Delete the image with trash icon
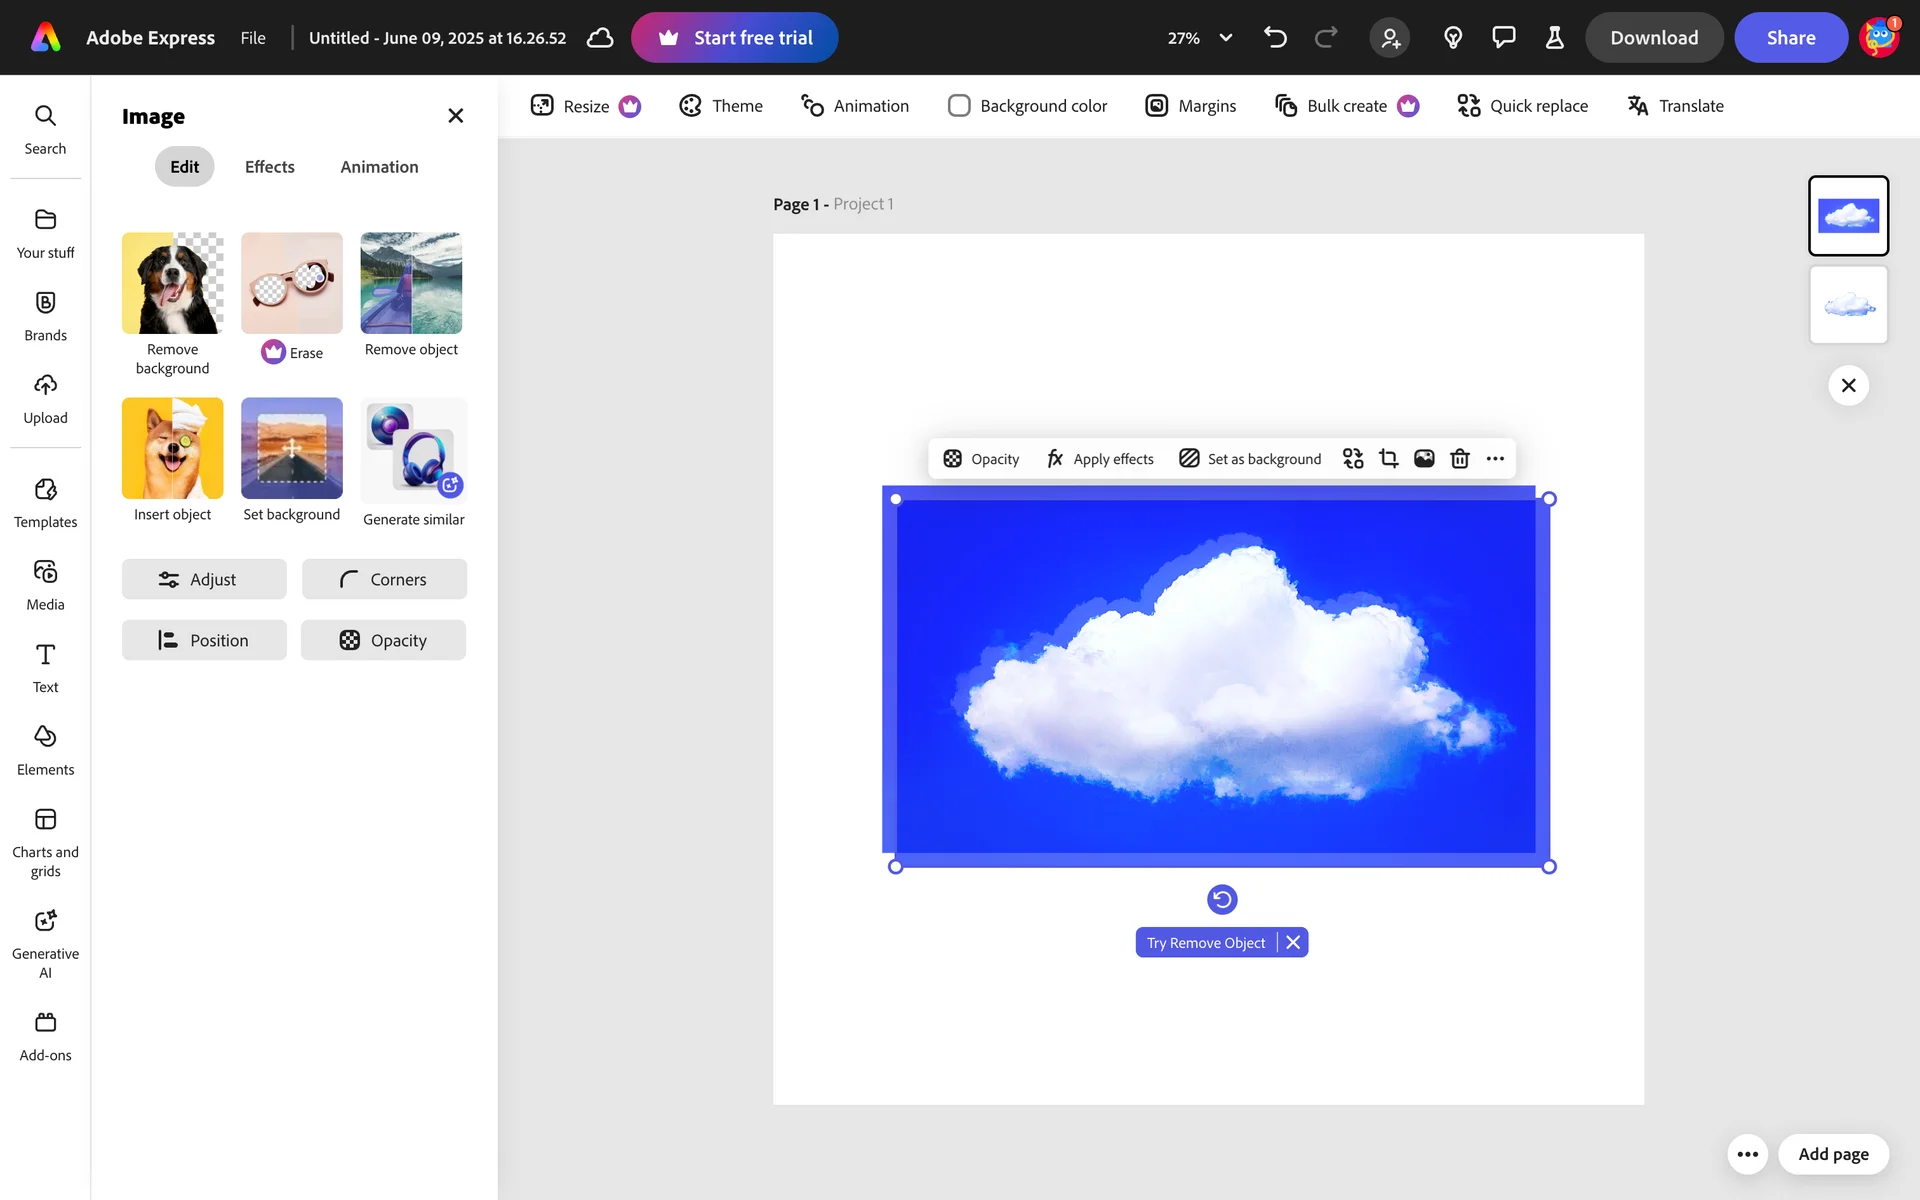This screenshot has width=1920, height=1200. (1460, 458)
